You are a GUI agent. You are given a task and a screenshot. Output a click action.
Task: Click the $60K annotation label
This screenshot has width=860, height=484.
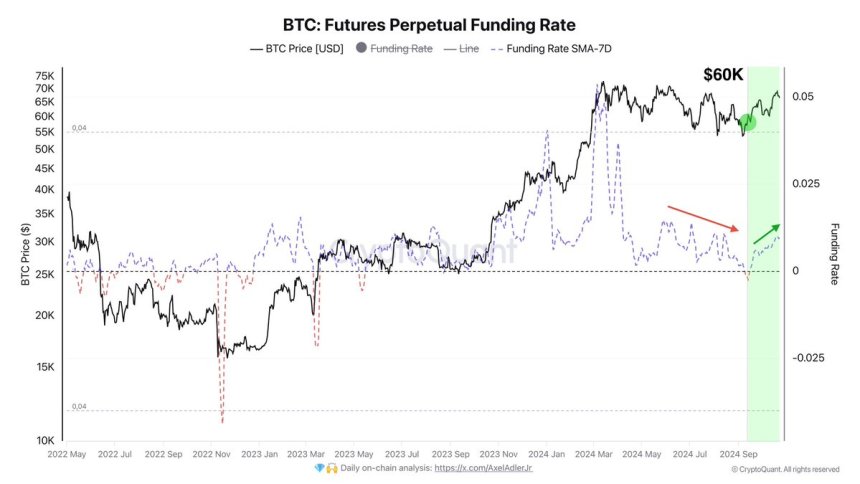click(722, 76)
